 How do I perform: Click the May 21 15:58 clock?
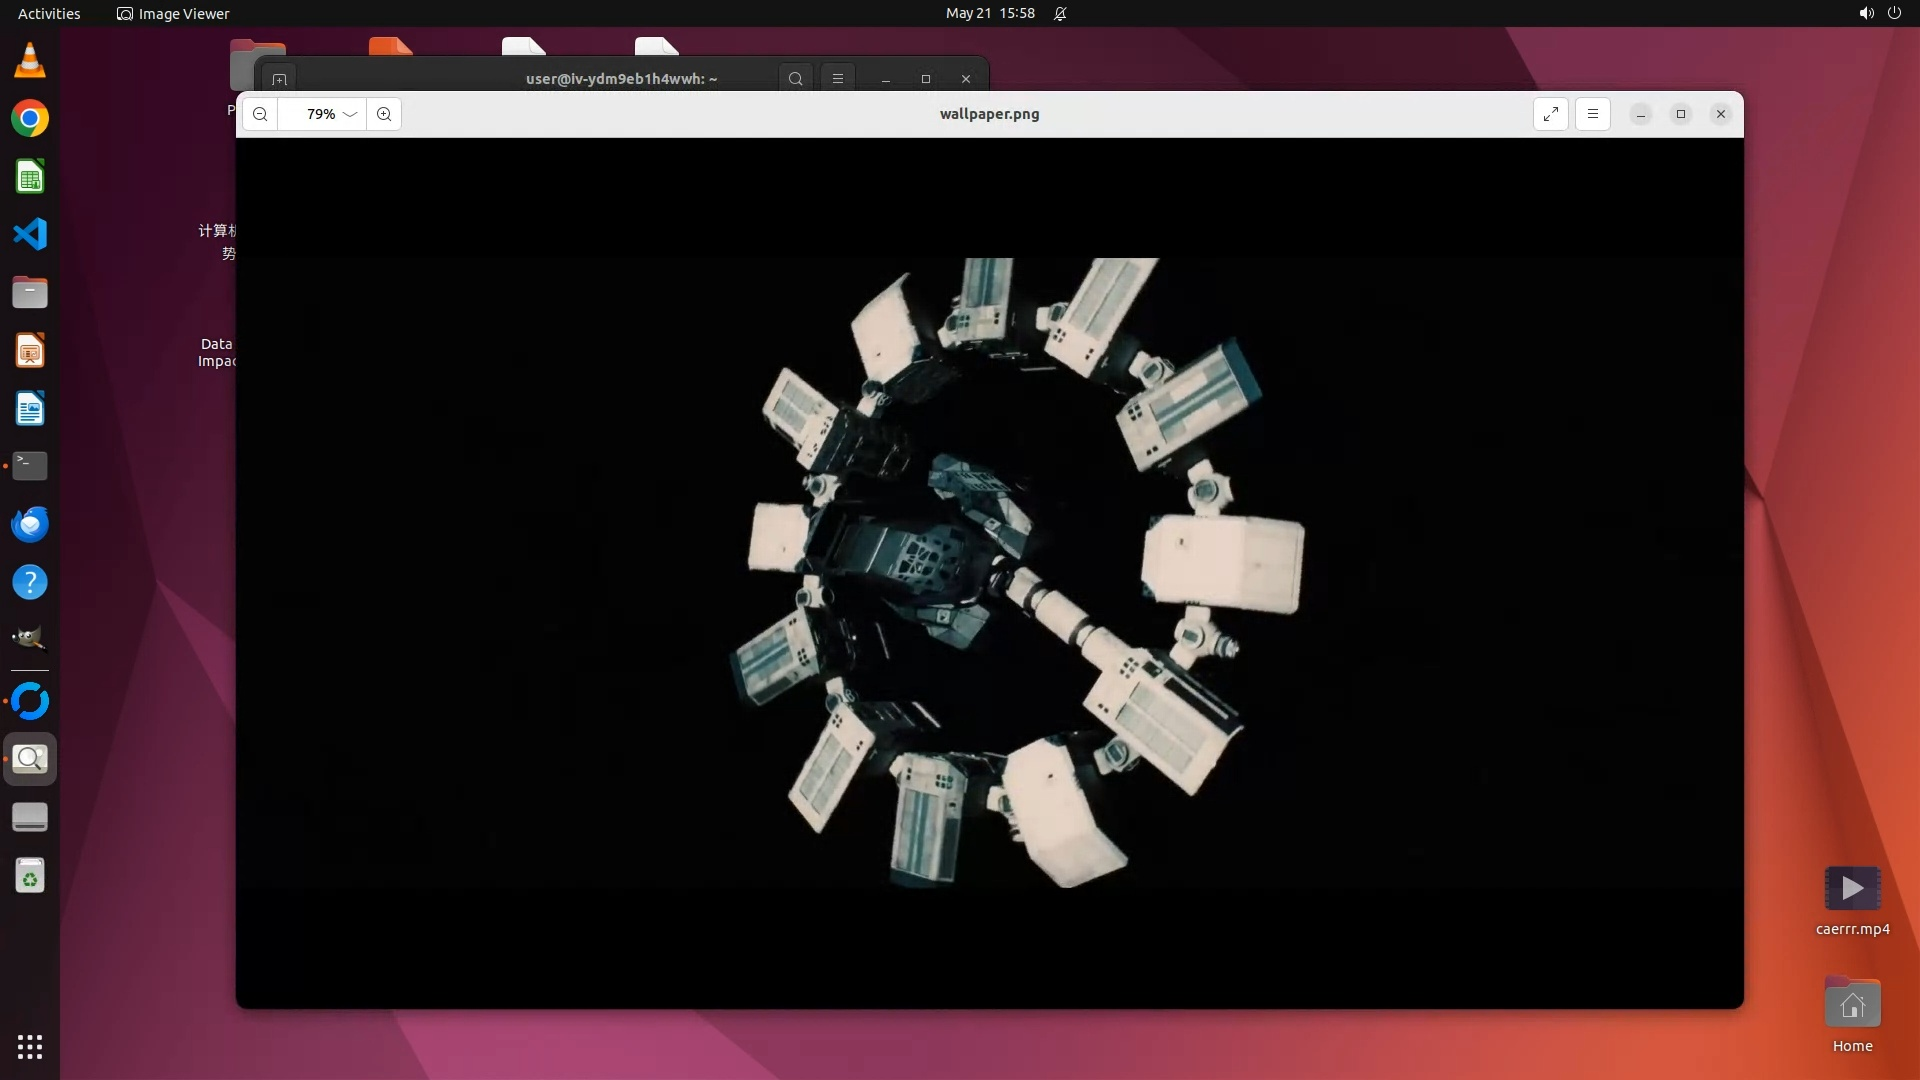click(989, 14)
